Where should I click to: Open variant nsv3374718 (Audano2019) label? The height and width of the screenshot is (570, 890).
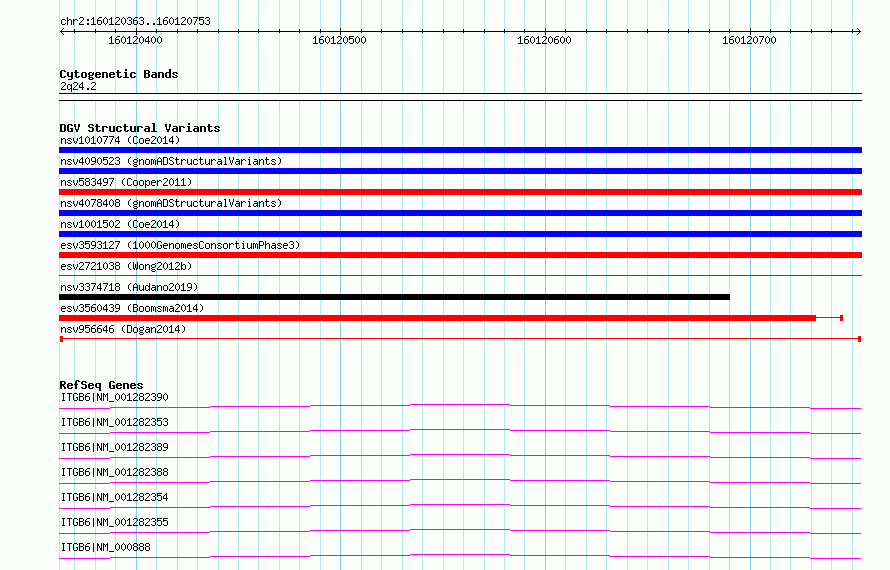129,287
